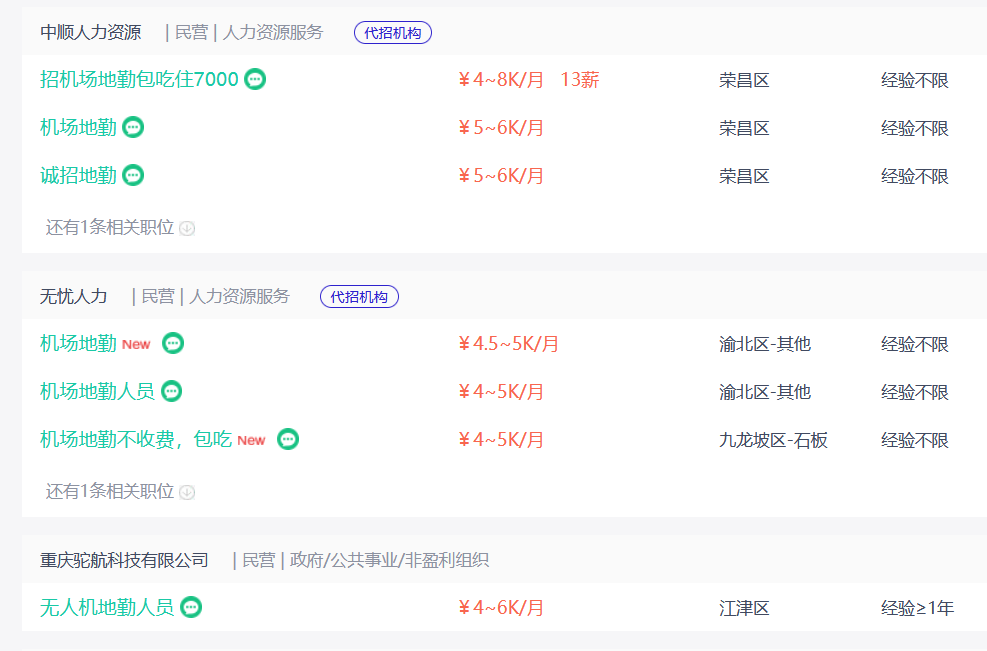
Task: Expand 还有1条相关职位 under 中顺人力资源
Action: (x=120, y=227)
